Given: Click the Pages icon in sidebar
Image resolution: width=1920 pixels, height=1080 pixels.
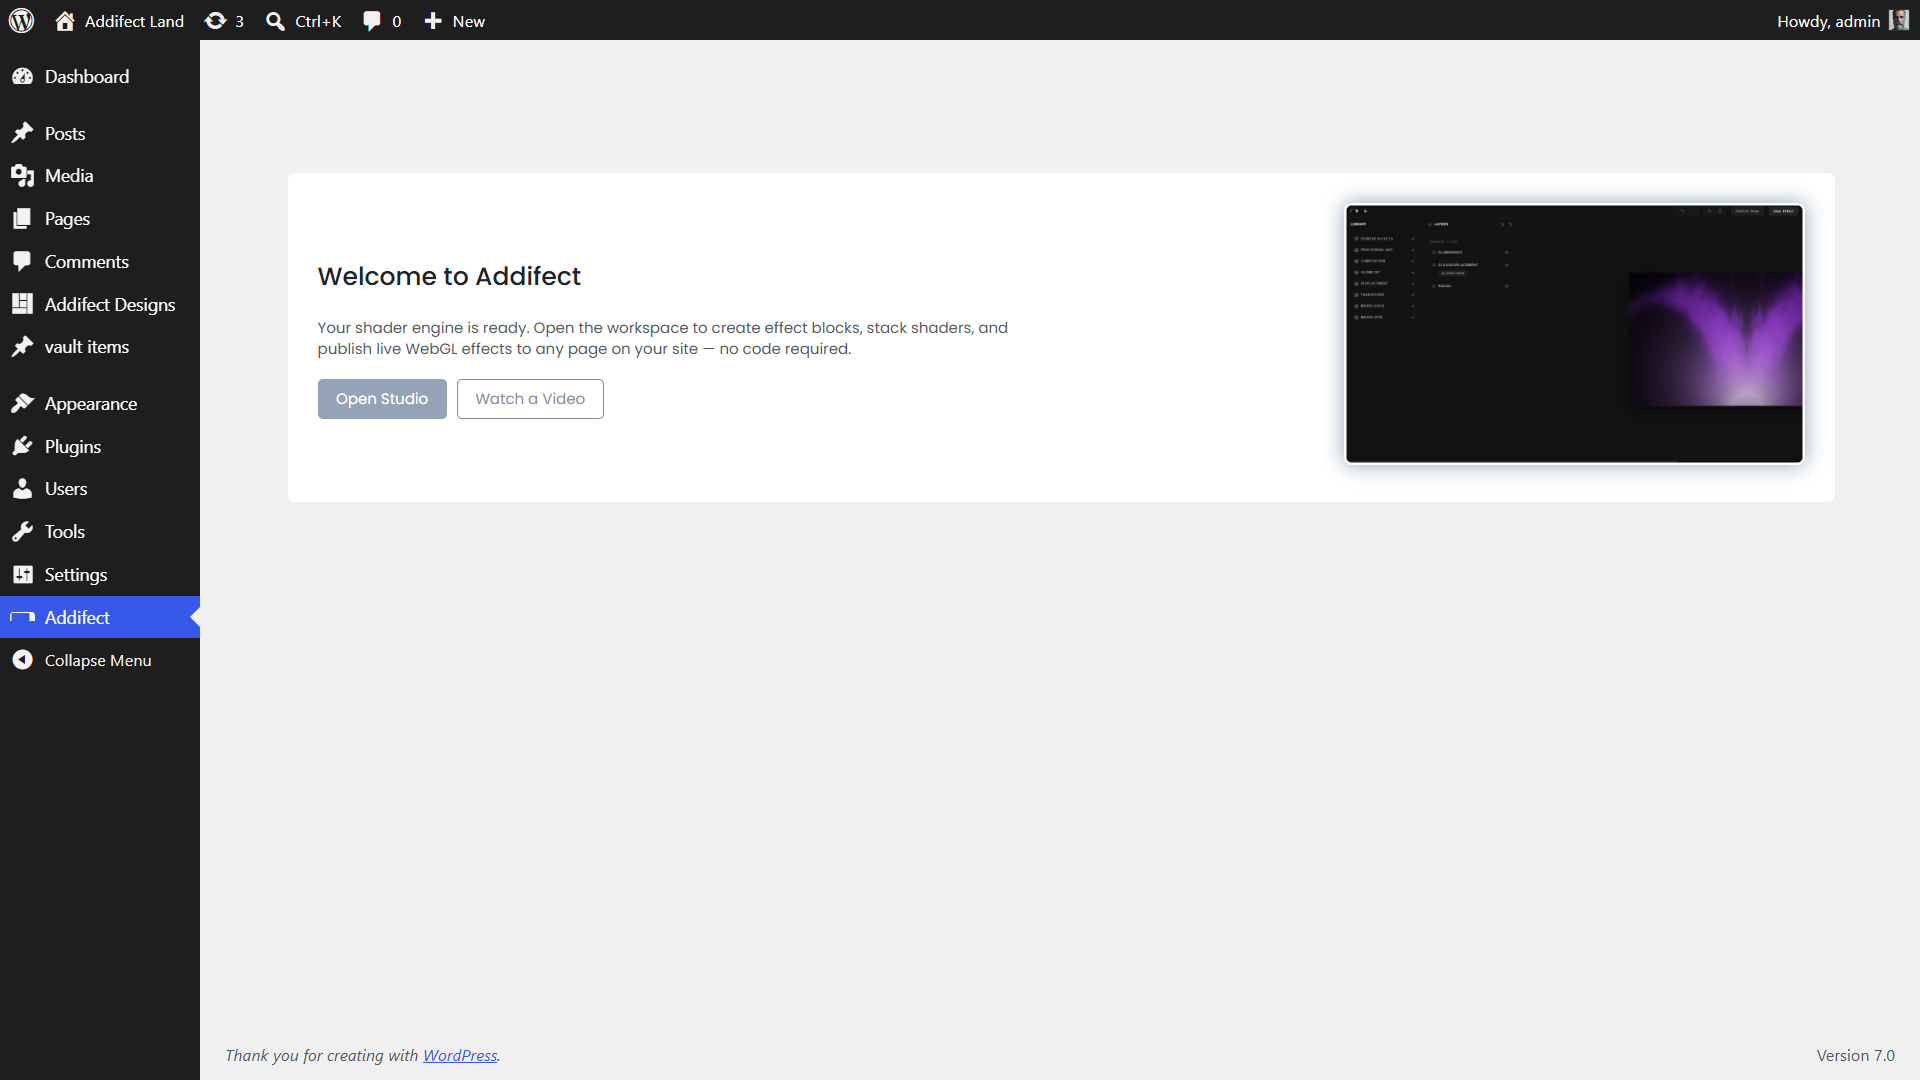Looking at the screenshot, I should click(22, 219).
